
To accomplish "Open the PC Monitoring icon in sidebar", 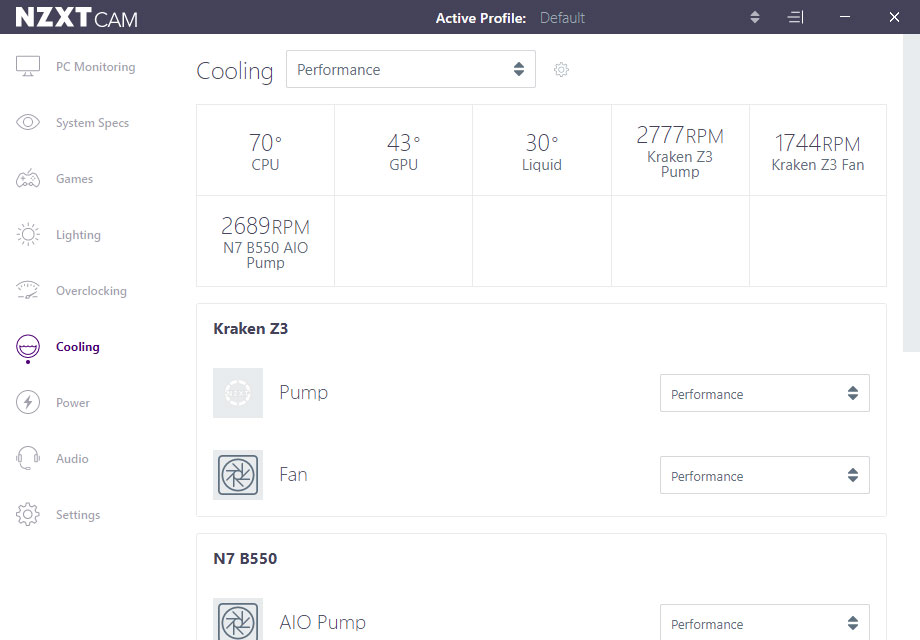I will coord(28,66).
